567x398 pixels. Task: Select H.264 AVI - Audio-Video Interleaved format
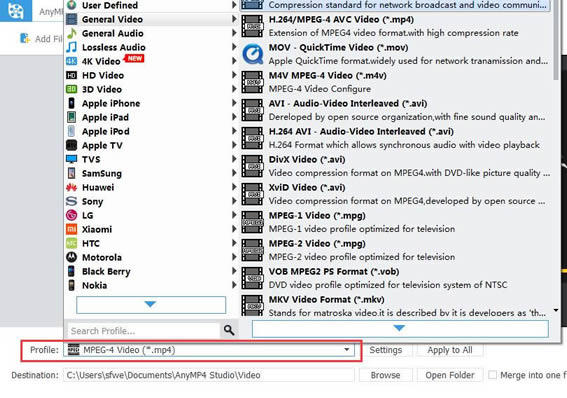pyautogui.click(x=396, y=138)
